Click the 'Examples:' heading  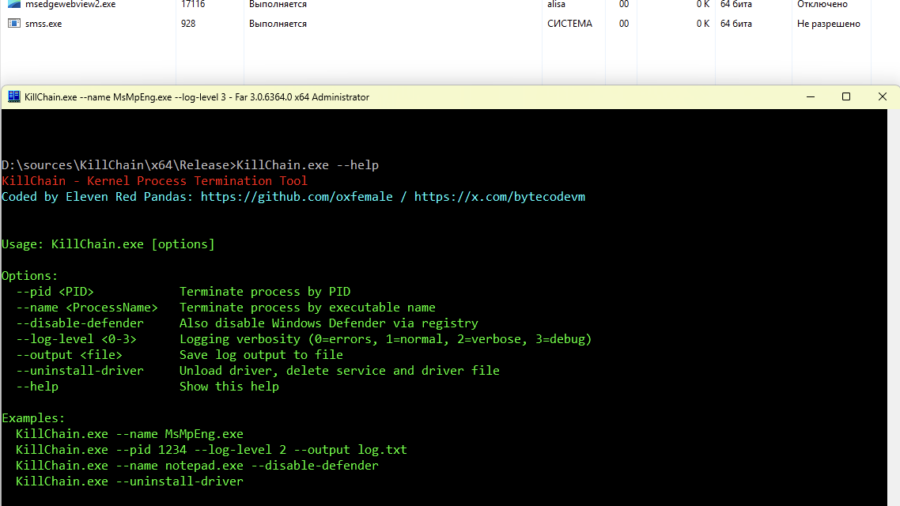click(x=33, y=418)
